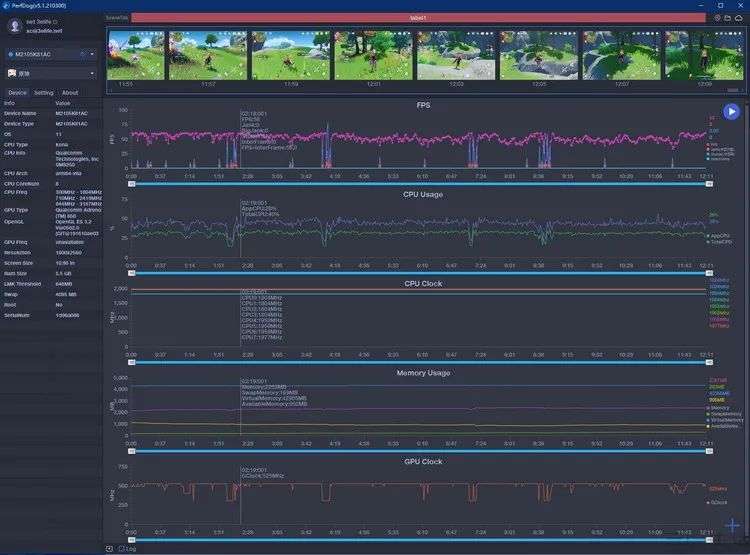Select the Device tab

[18, 93]
